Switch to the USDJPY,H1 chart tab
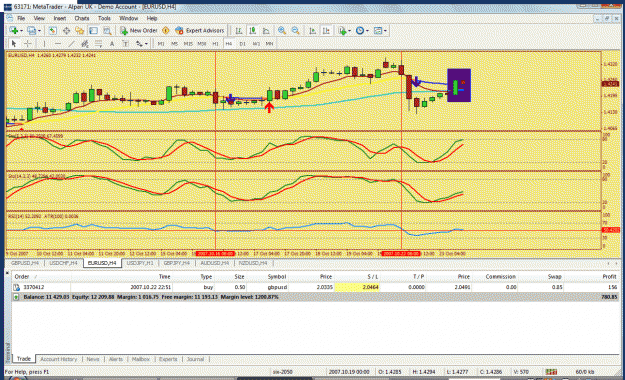 pos(140,263)
